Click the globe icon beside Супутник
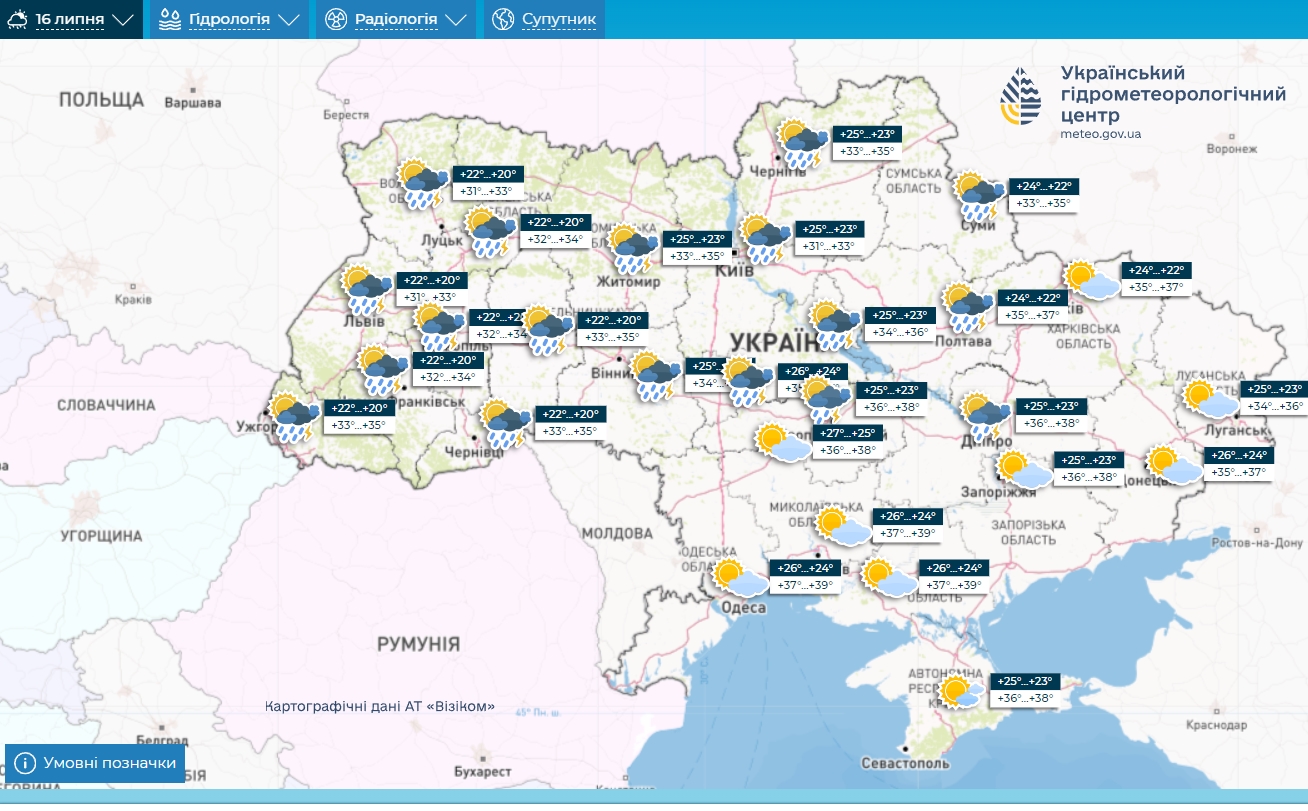This screenshot has width=1308, height=811. click(x=503, y=19)
